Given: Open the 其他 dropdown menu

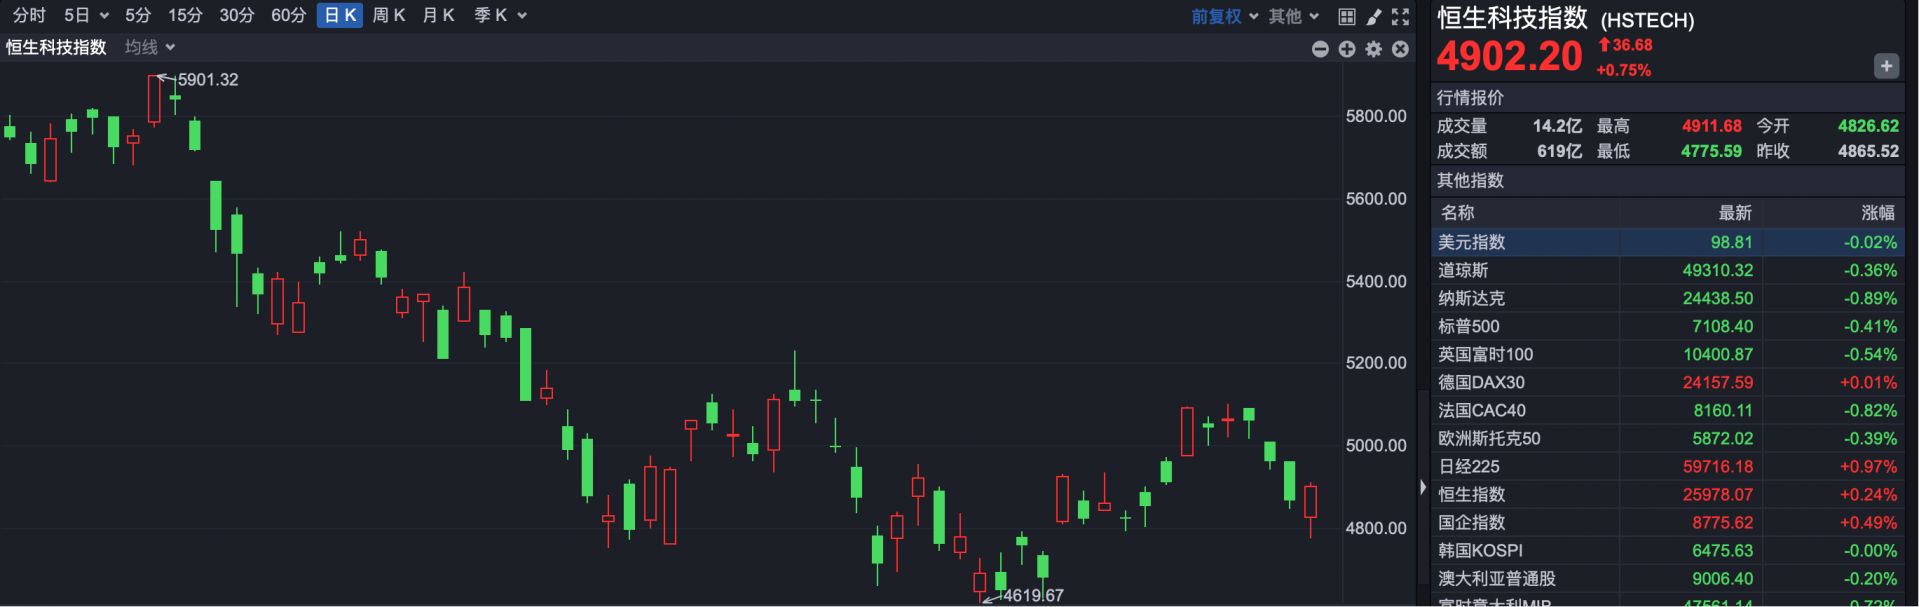Looking at the screenshot, I should tap(1293, 16).
